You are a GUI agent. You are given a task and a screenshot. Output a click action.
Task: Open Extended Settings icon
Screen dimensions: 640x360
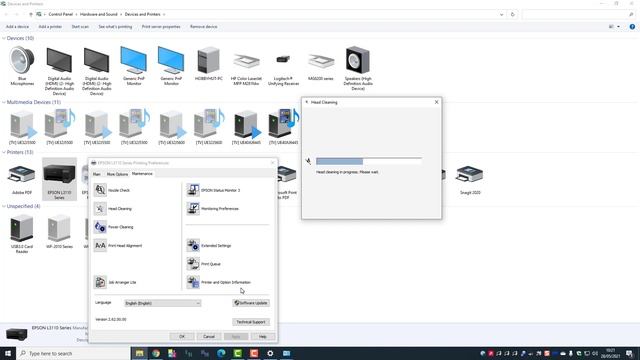click(x=193, y=245)
